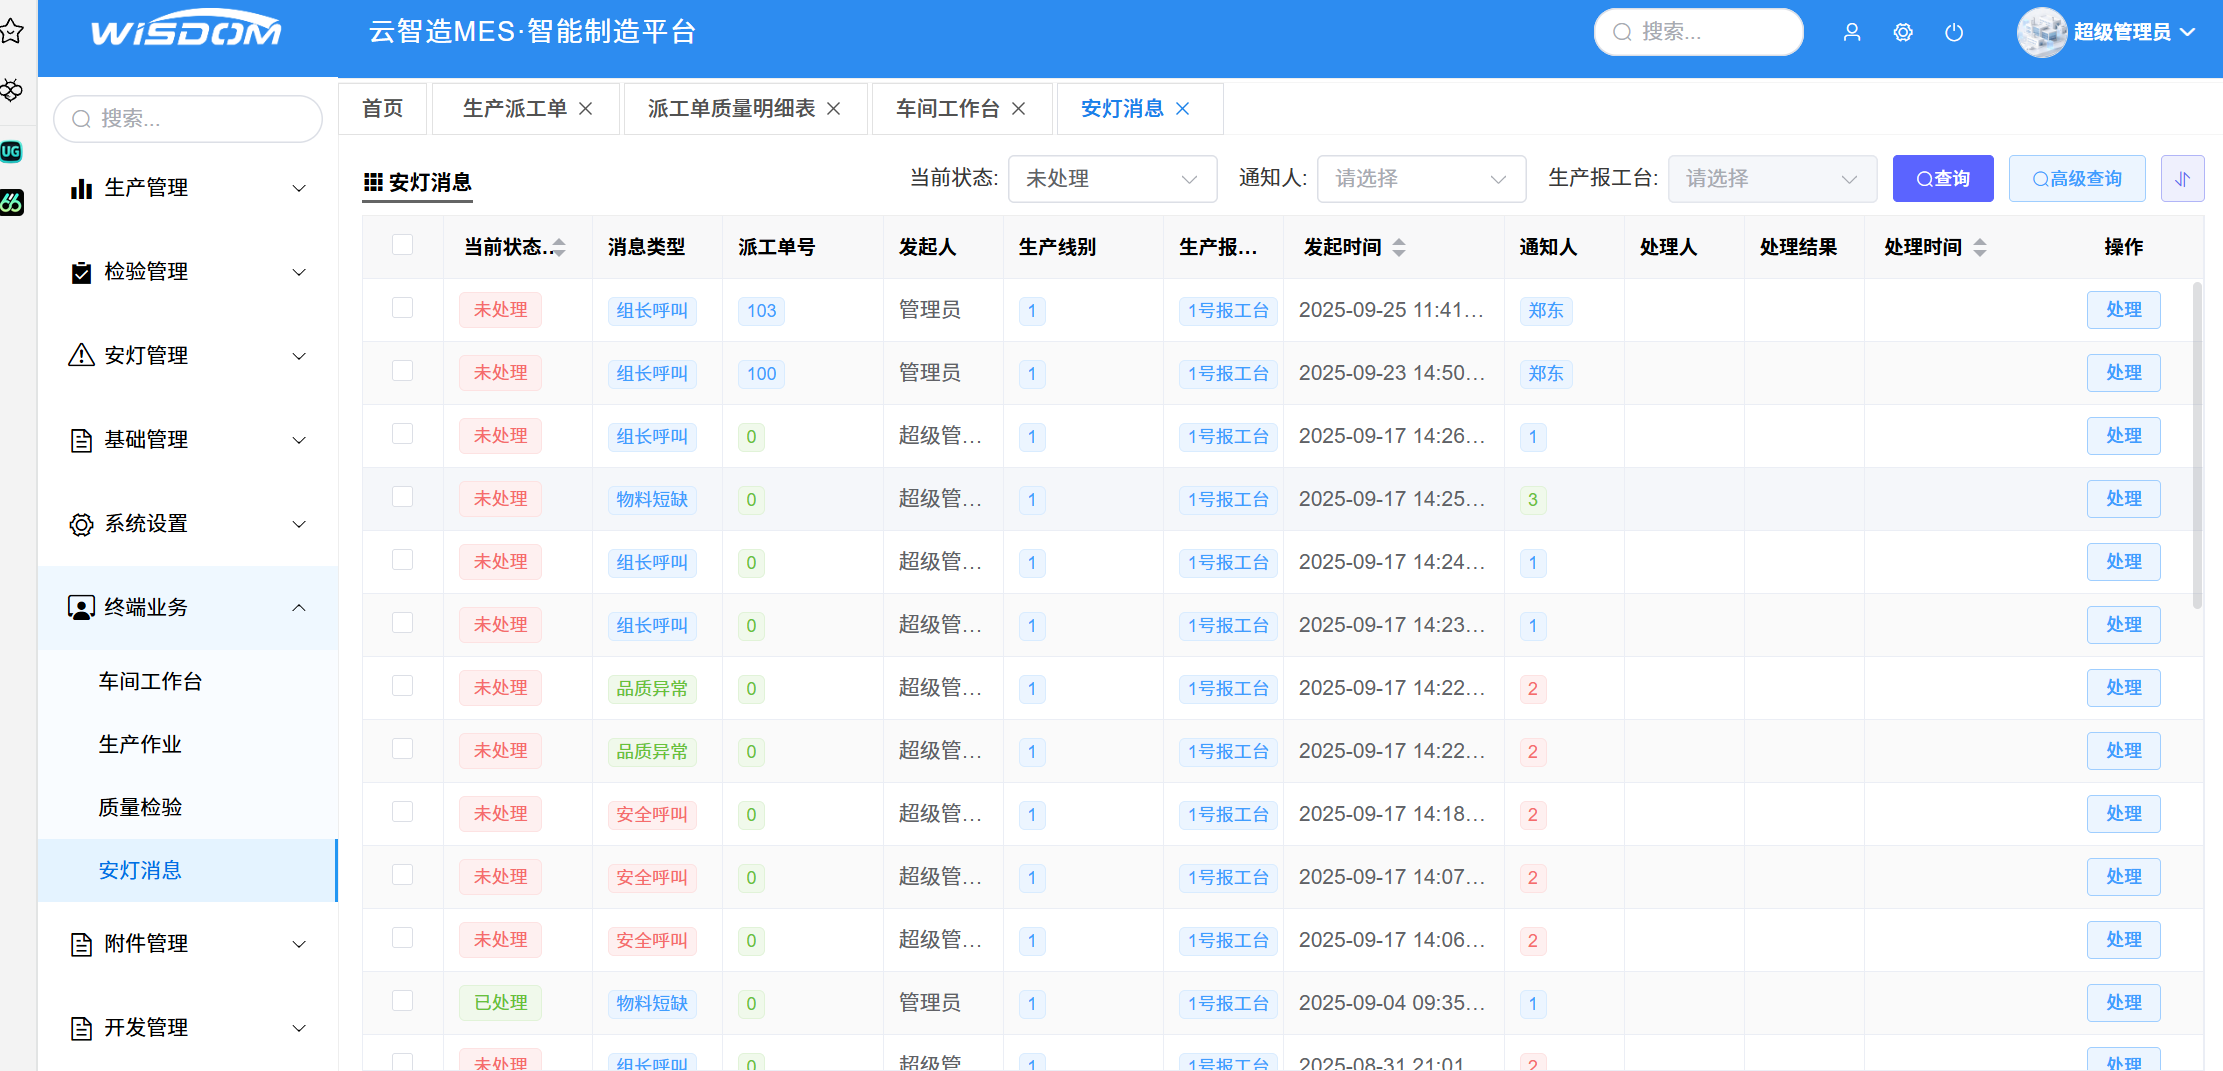Click 处理 for the 2025-09-04 row
Viewport: 2223px width, 1071px height.
click(2123, 1003)
